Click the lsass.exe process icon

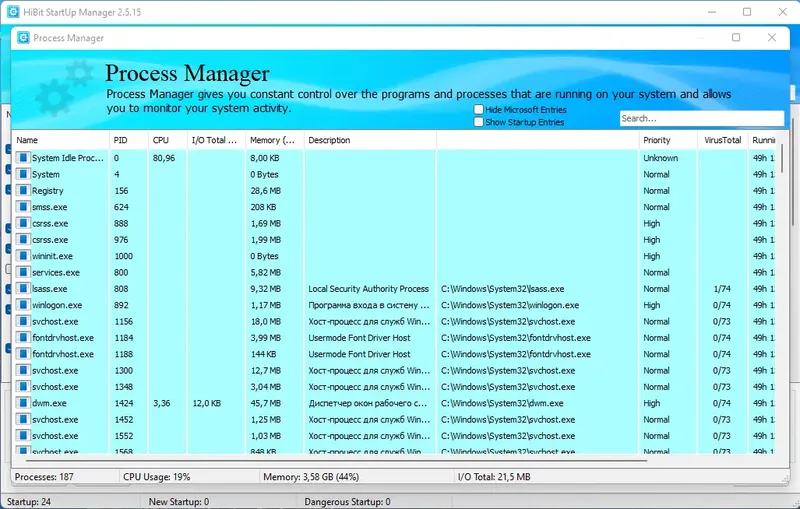click(22, 288)
